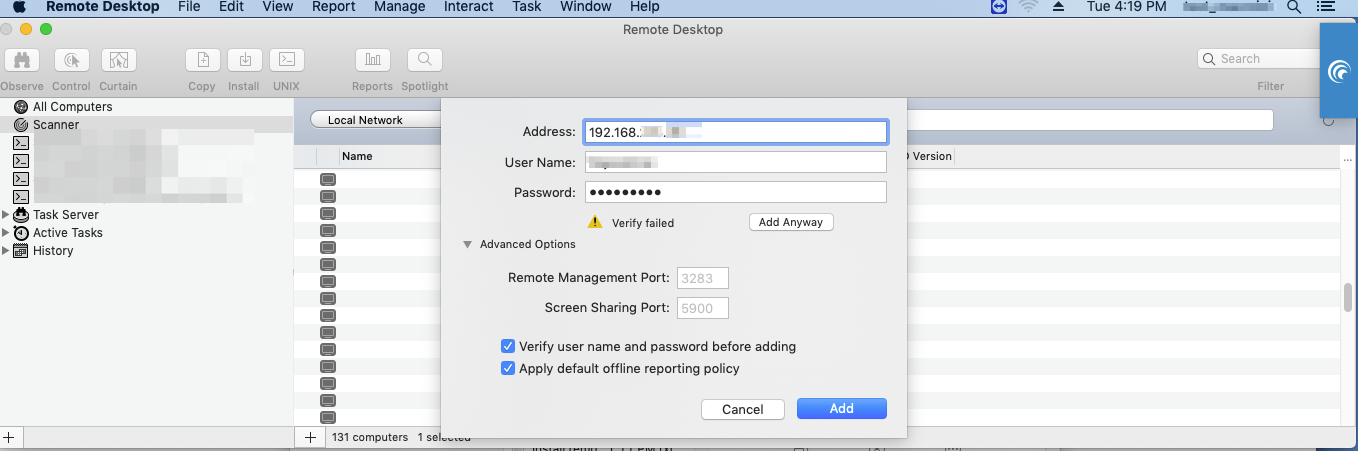This screenshot has height=451, width=1358.
Task: Click the Spotlight toolbar icon
Action: coord(424,59)
